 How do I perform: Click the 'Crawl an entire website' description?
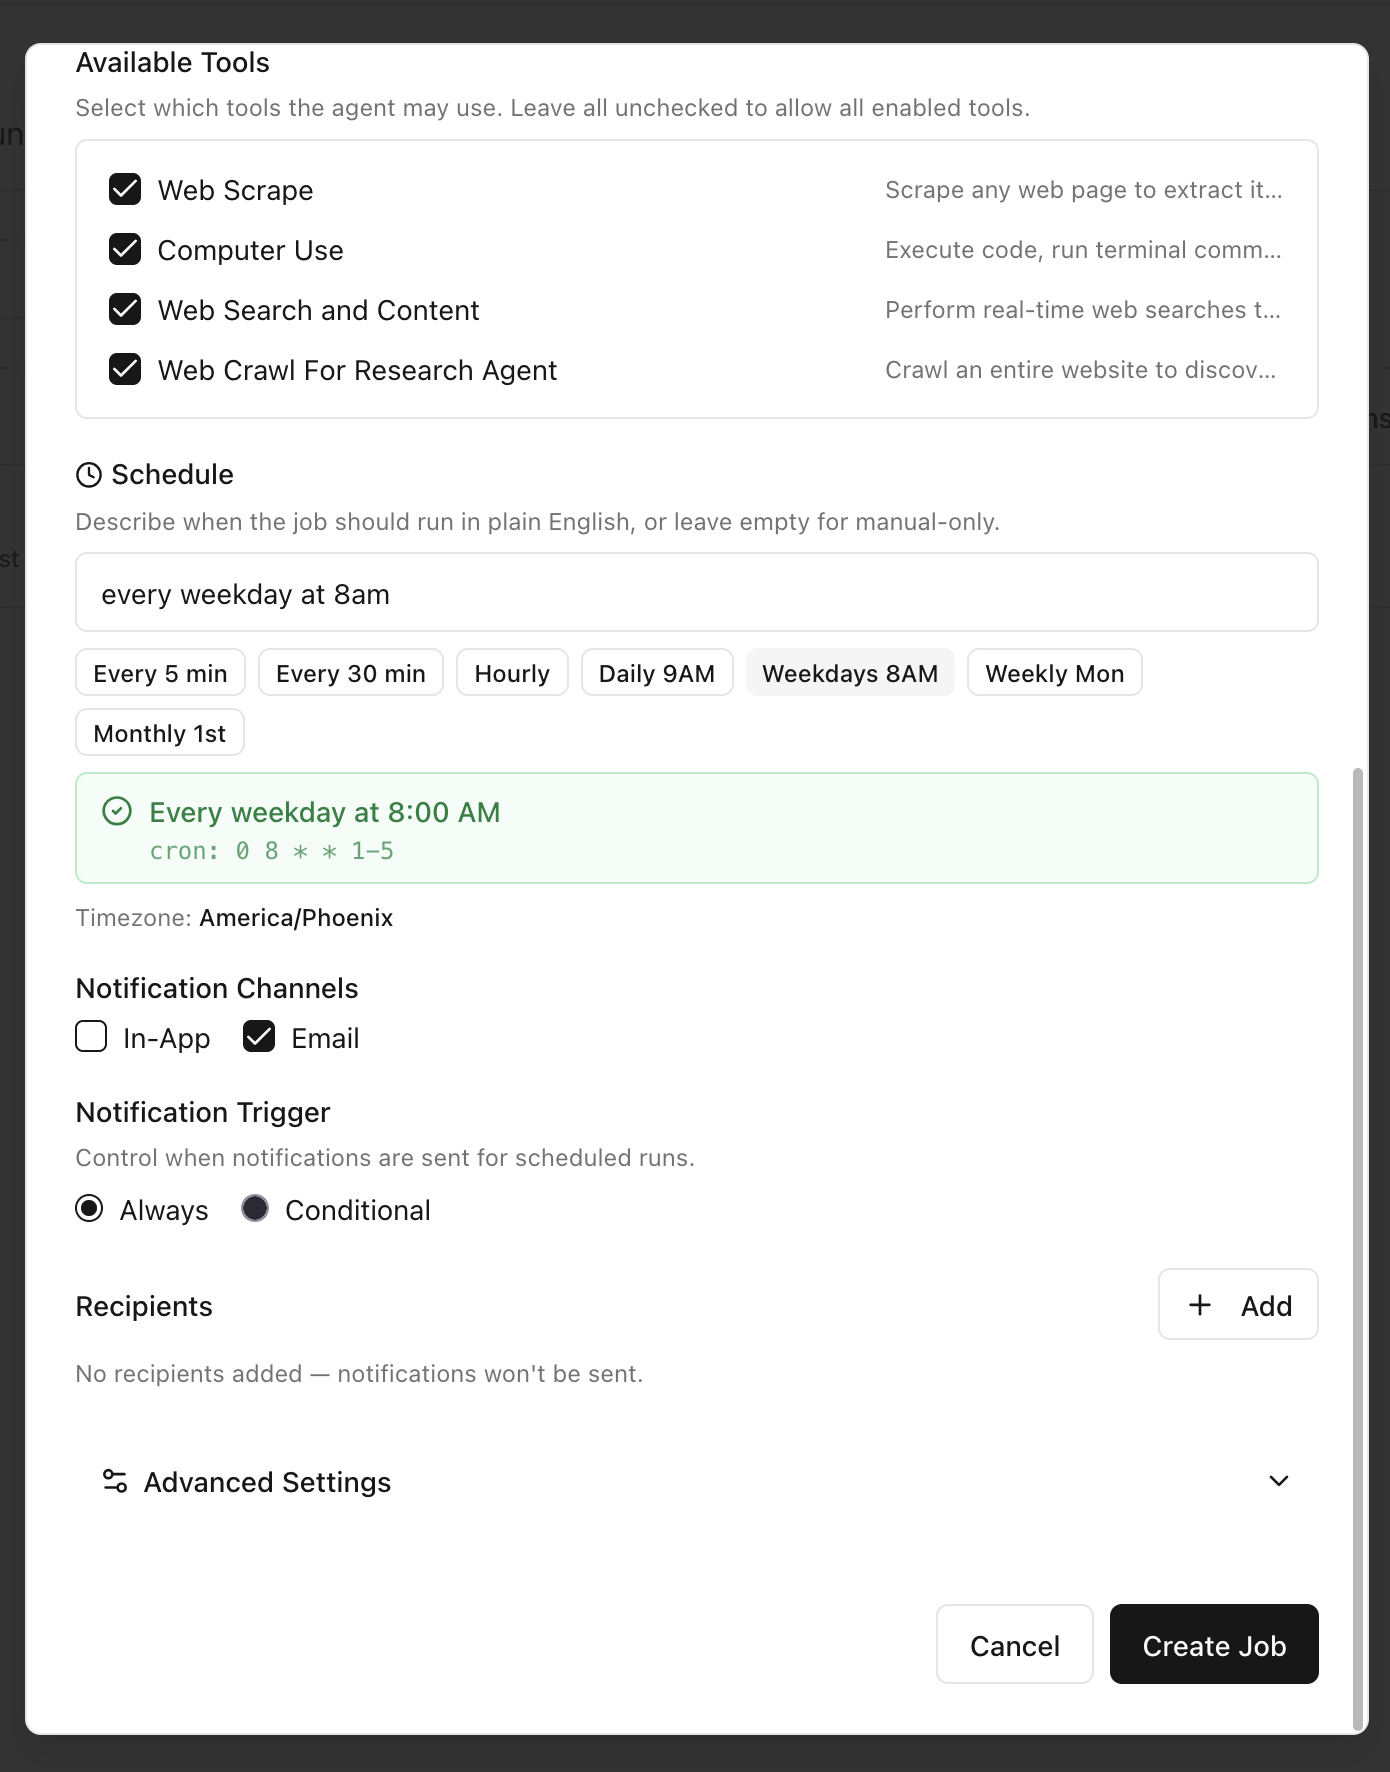[x=1081, y=370]
